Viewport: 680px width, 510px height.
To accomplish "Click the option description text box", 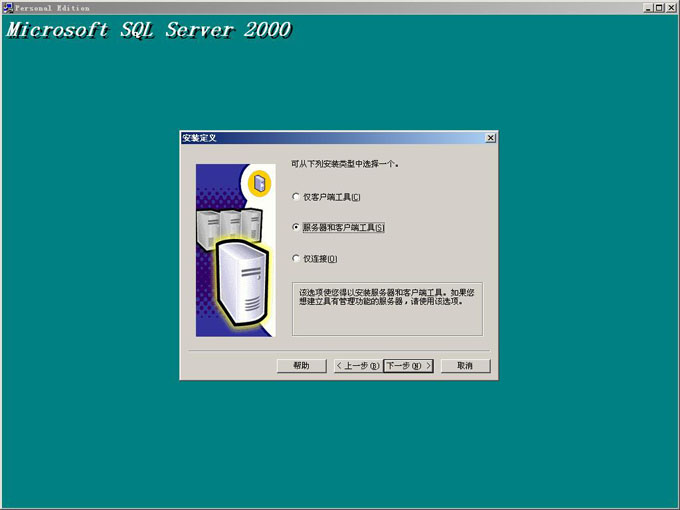I will [x=387, y=309].
